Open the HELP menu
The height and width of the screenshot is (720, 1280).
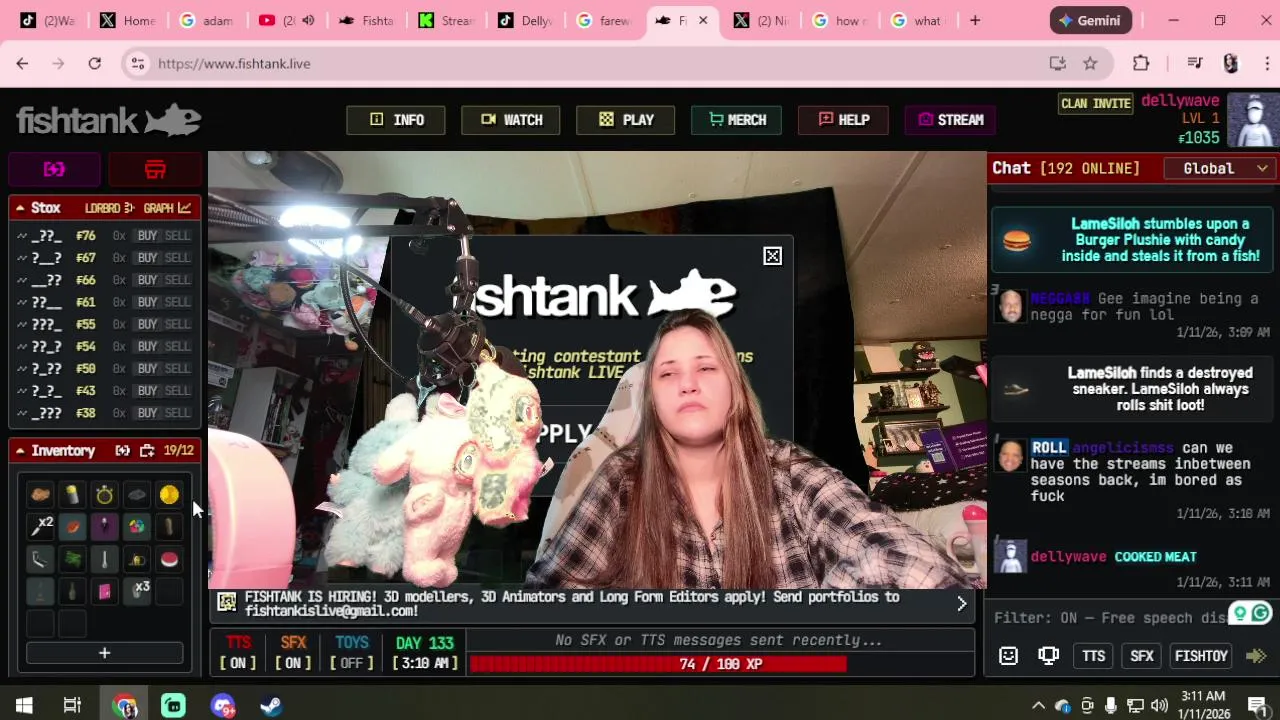coord(844,120)
